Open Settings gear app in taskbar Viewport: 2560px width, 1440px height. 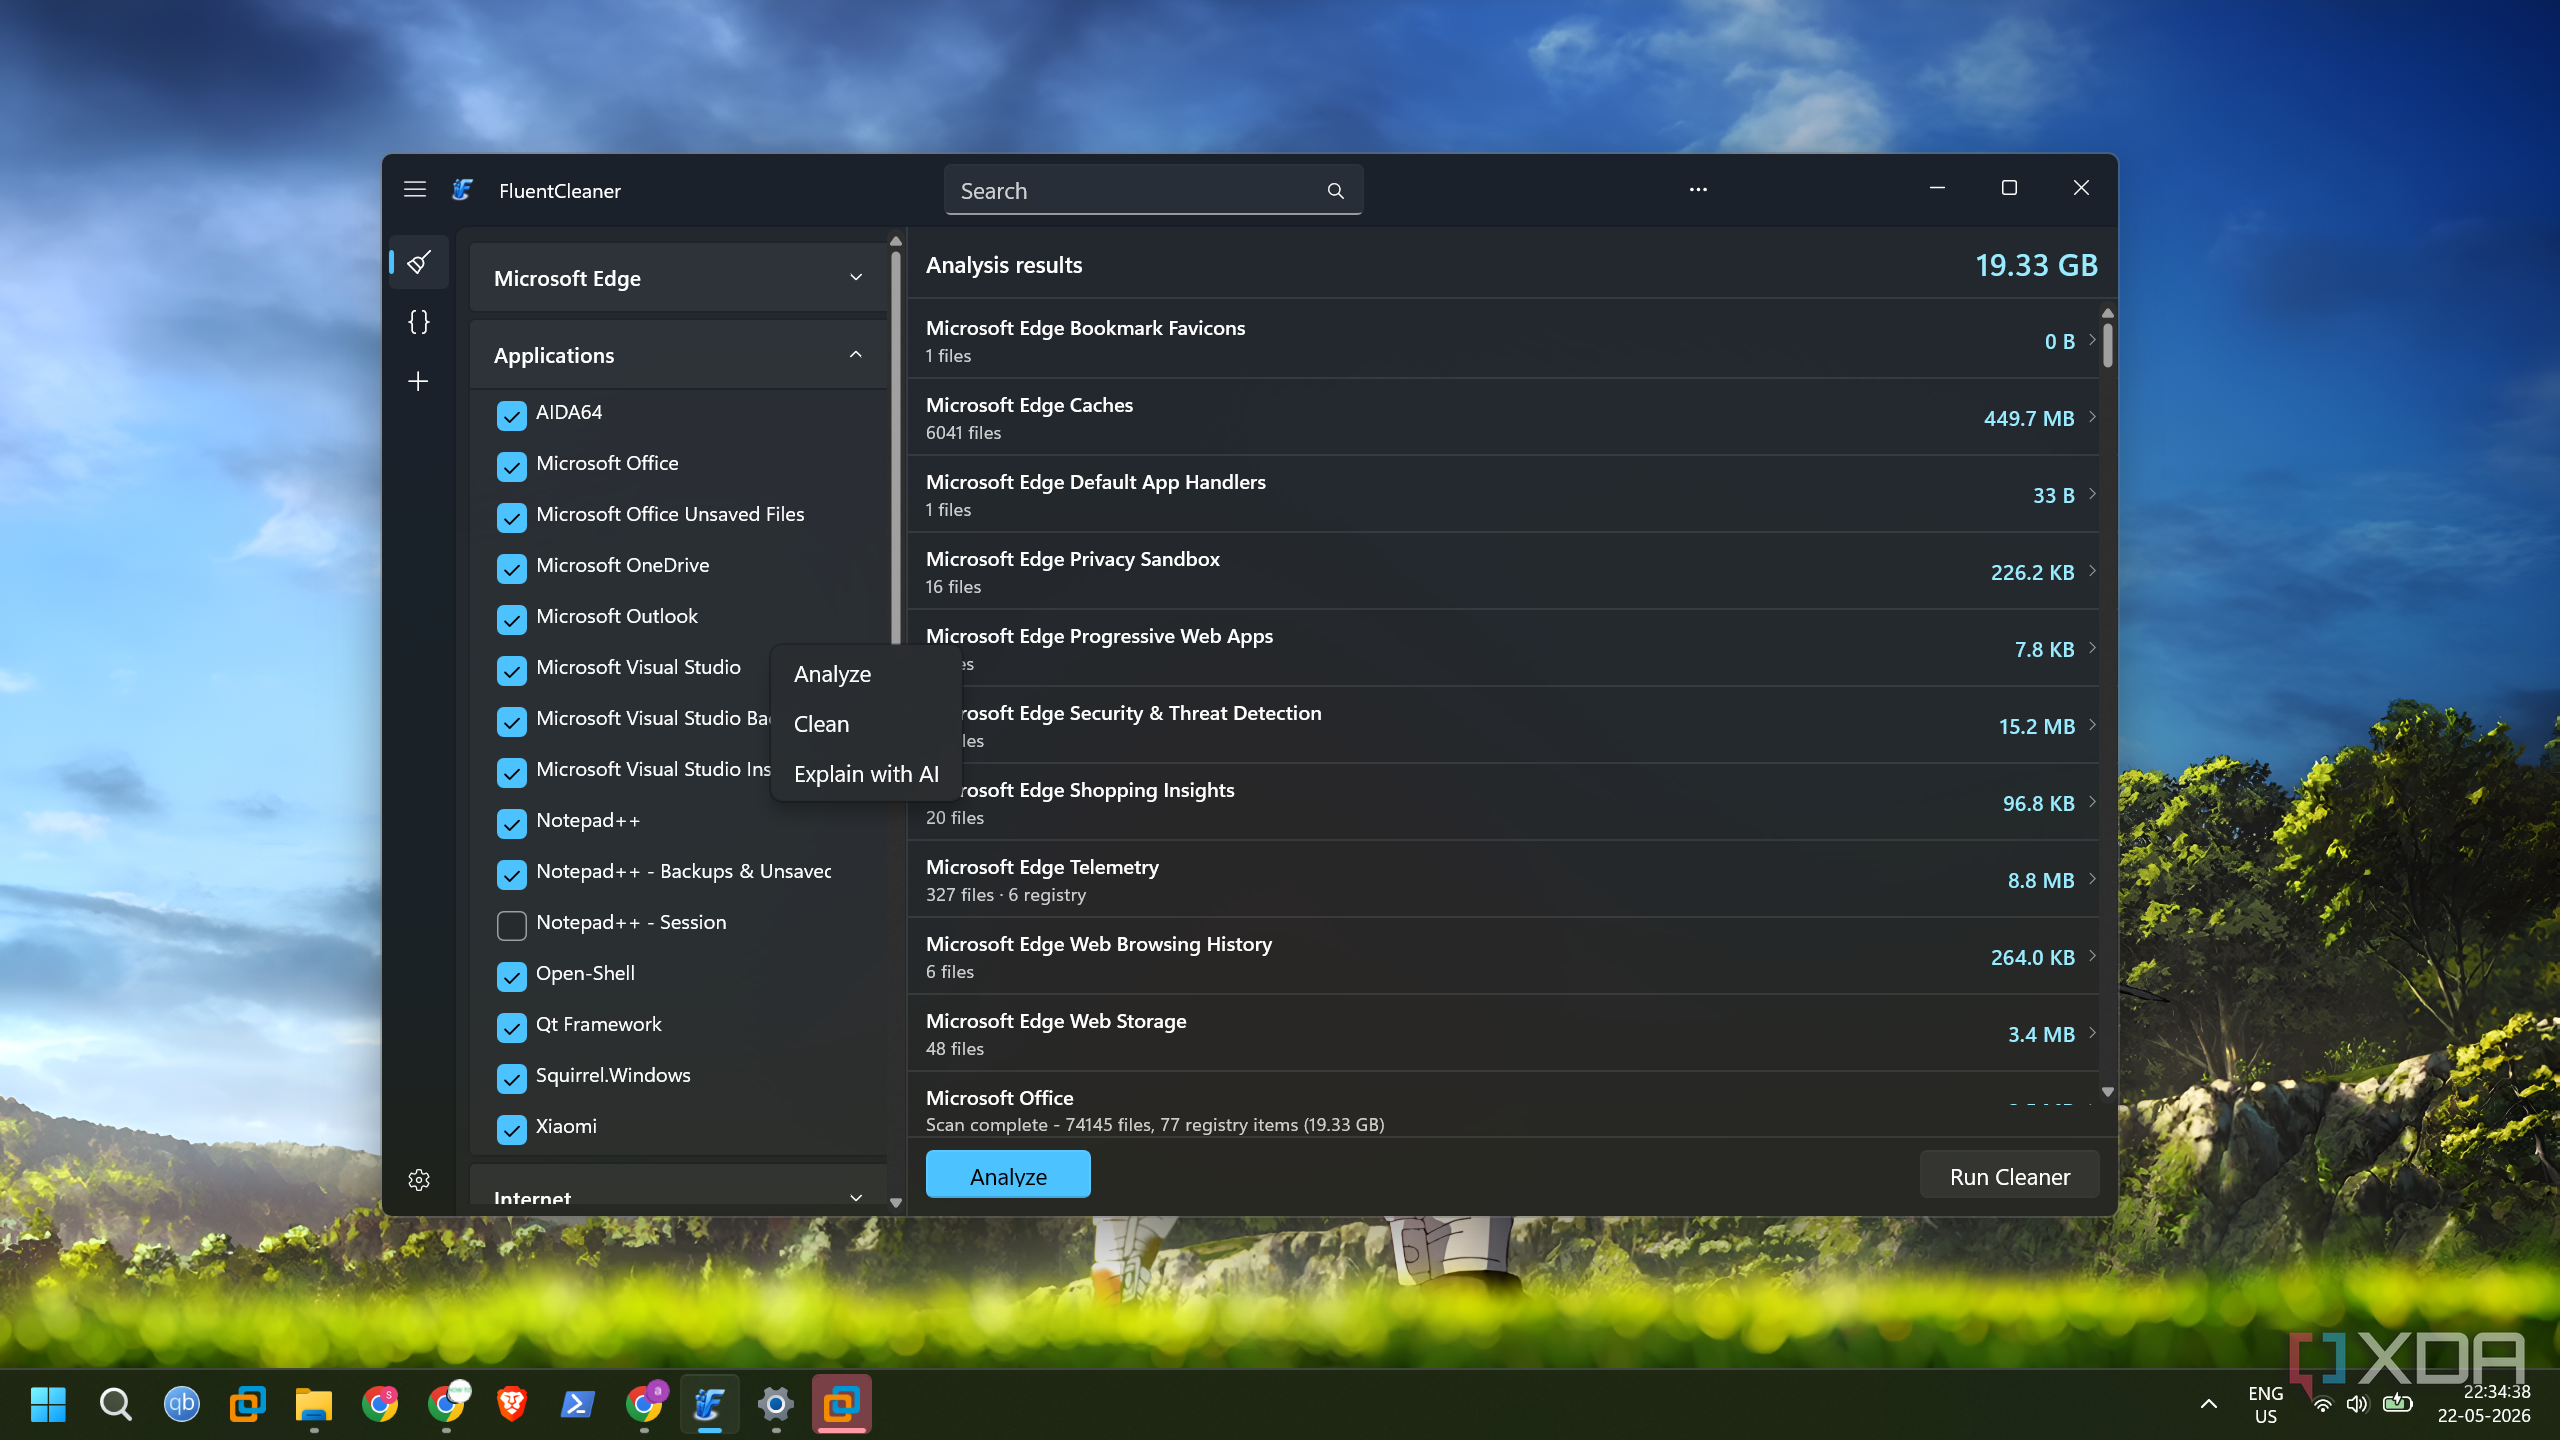(775, 1405)
